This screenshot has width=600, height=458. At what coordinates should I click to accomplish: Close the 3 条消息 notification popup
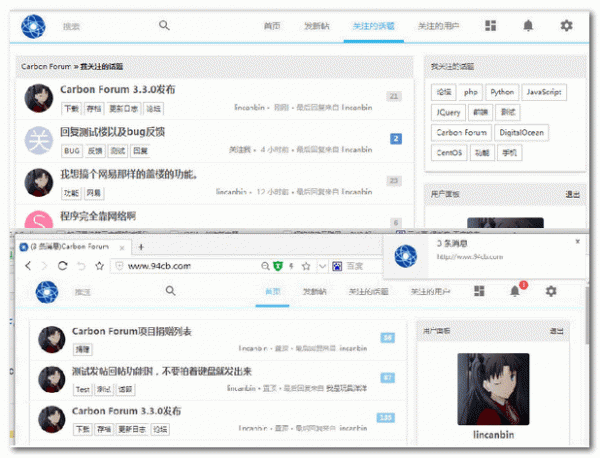[x=578, y=241]
